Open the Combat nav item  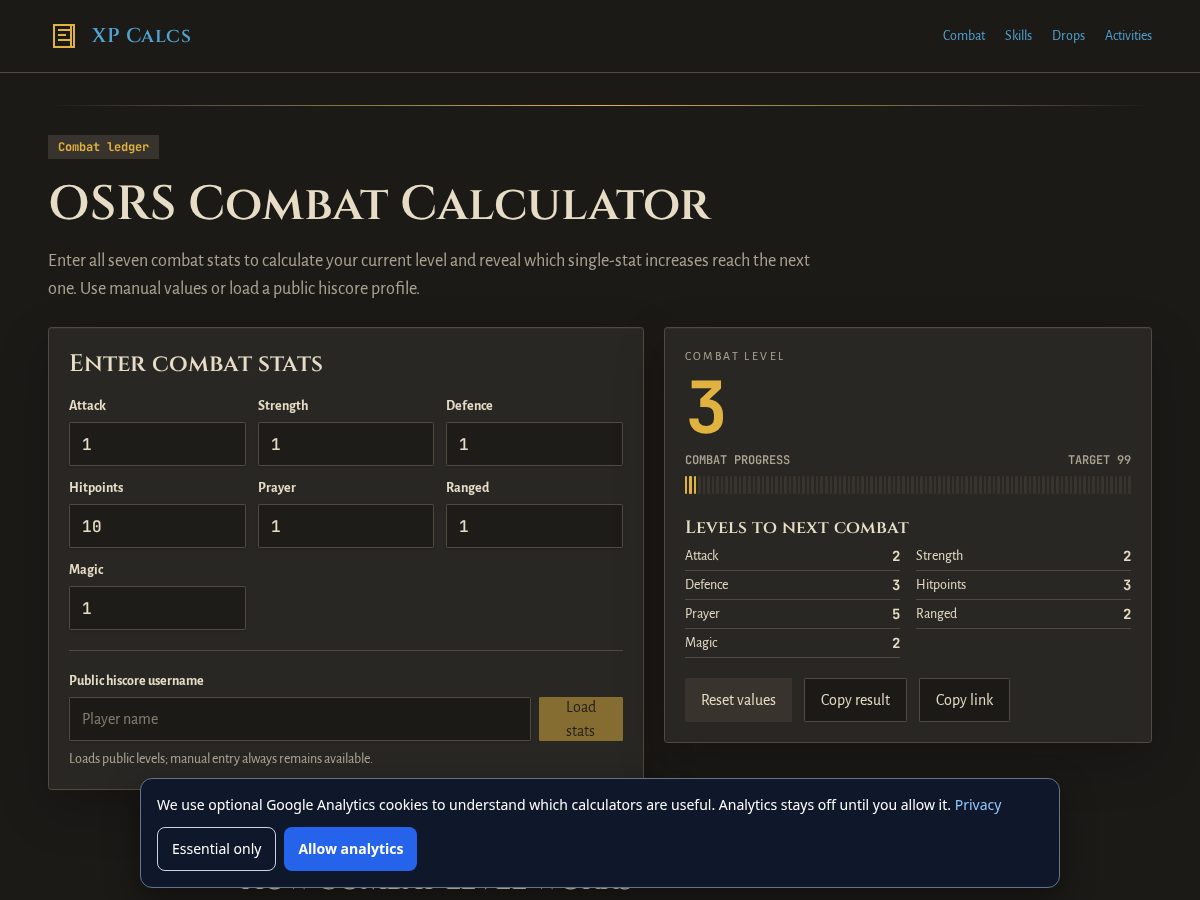964,35
